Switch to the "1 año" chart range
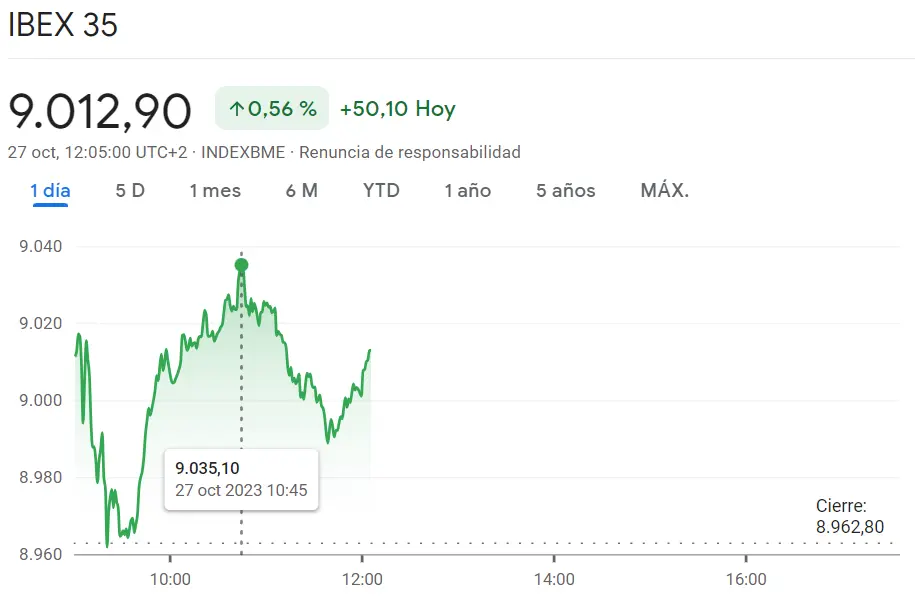This screenshot has width=915, height=603. pyautogui.click(x=466, y=190)
